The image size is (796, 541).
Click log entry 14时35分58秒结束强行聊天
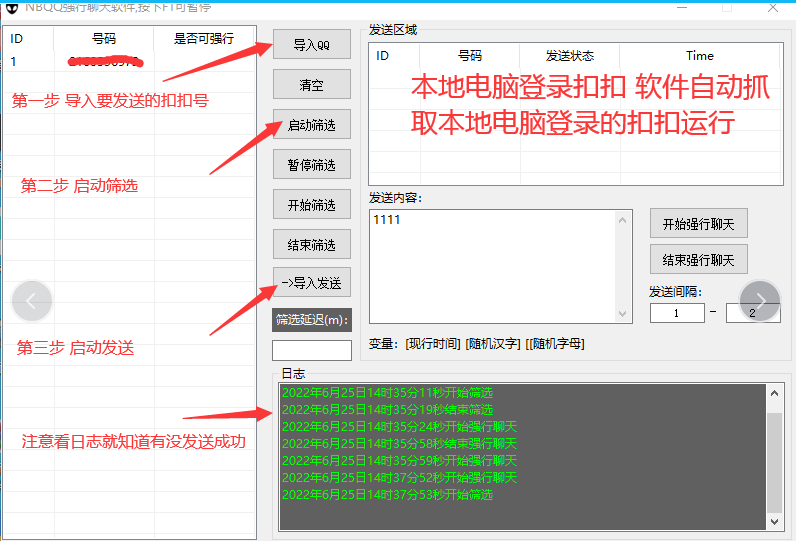tap(400, 444)
